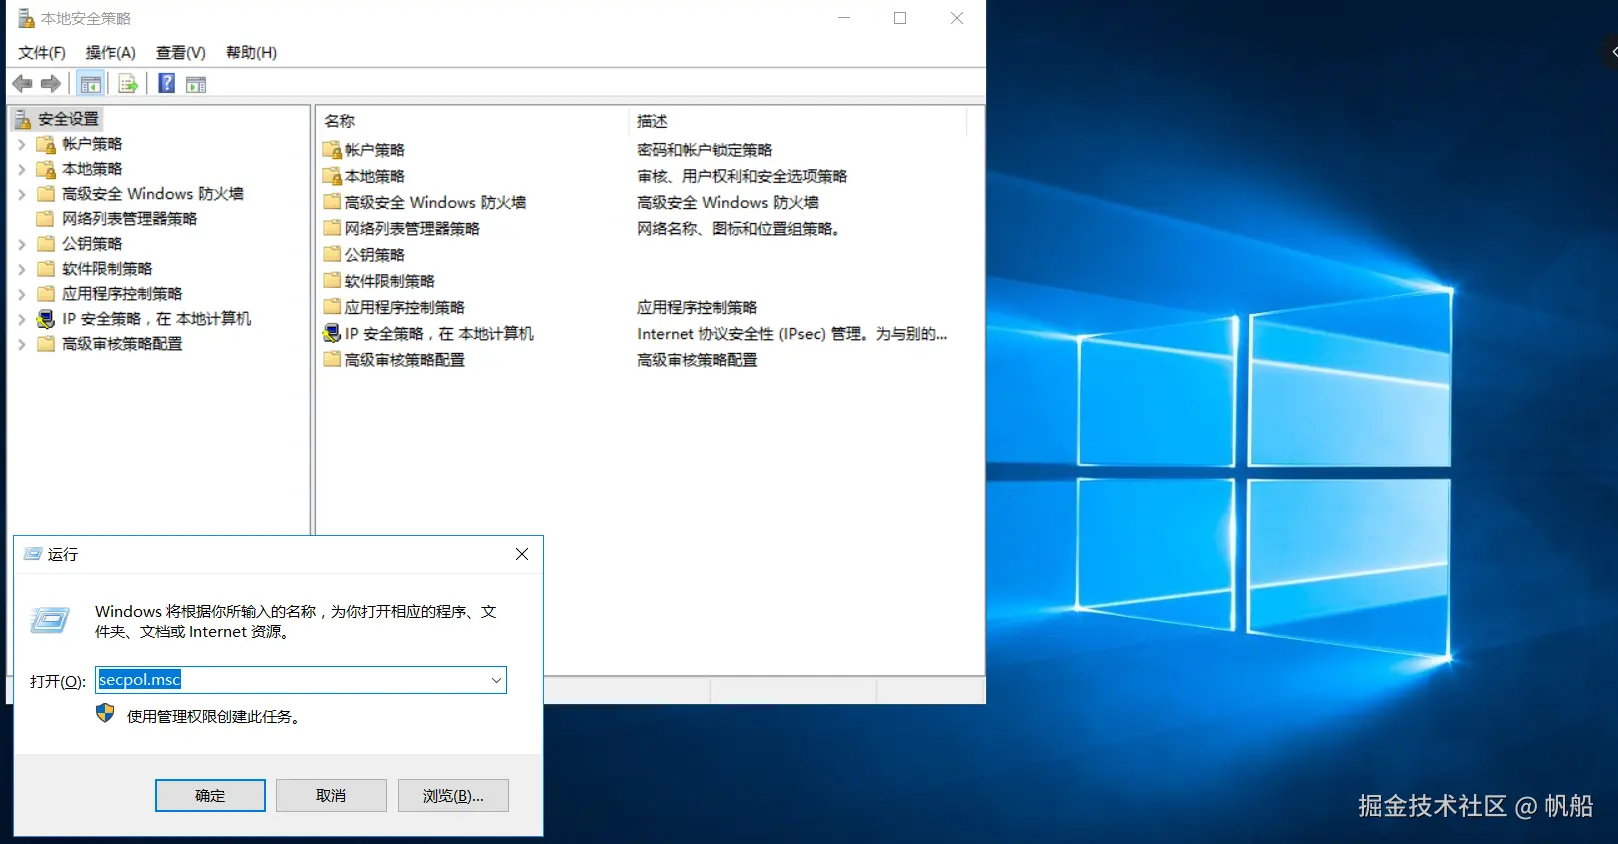Minimize the 本地安全策略 window

pos(844,18)
